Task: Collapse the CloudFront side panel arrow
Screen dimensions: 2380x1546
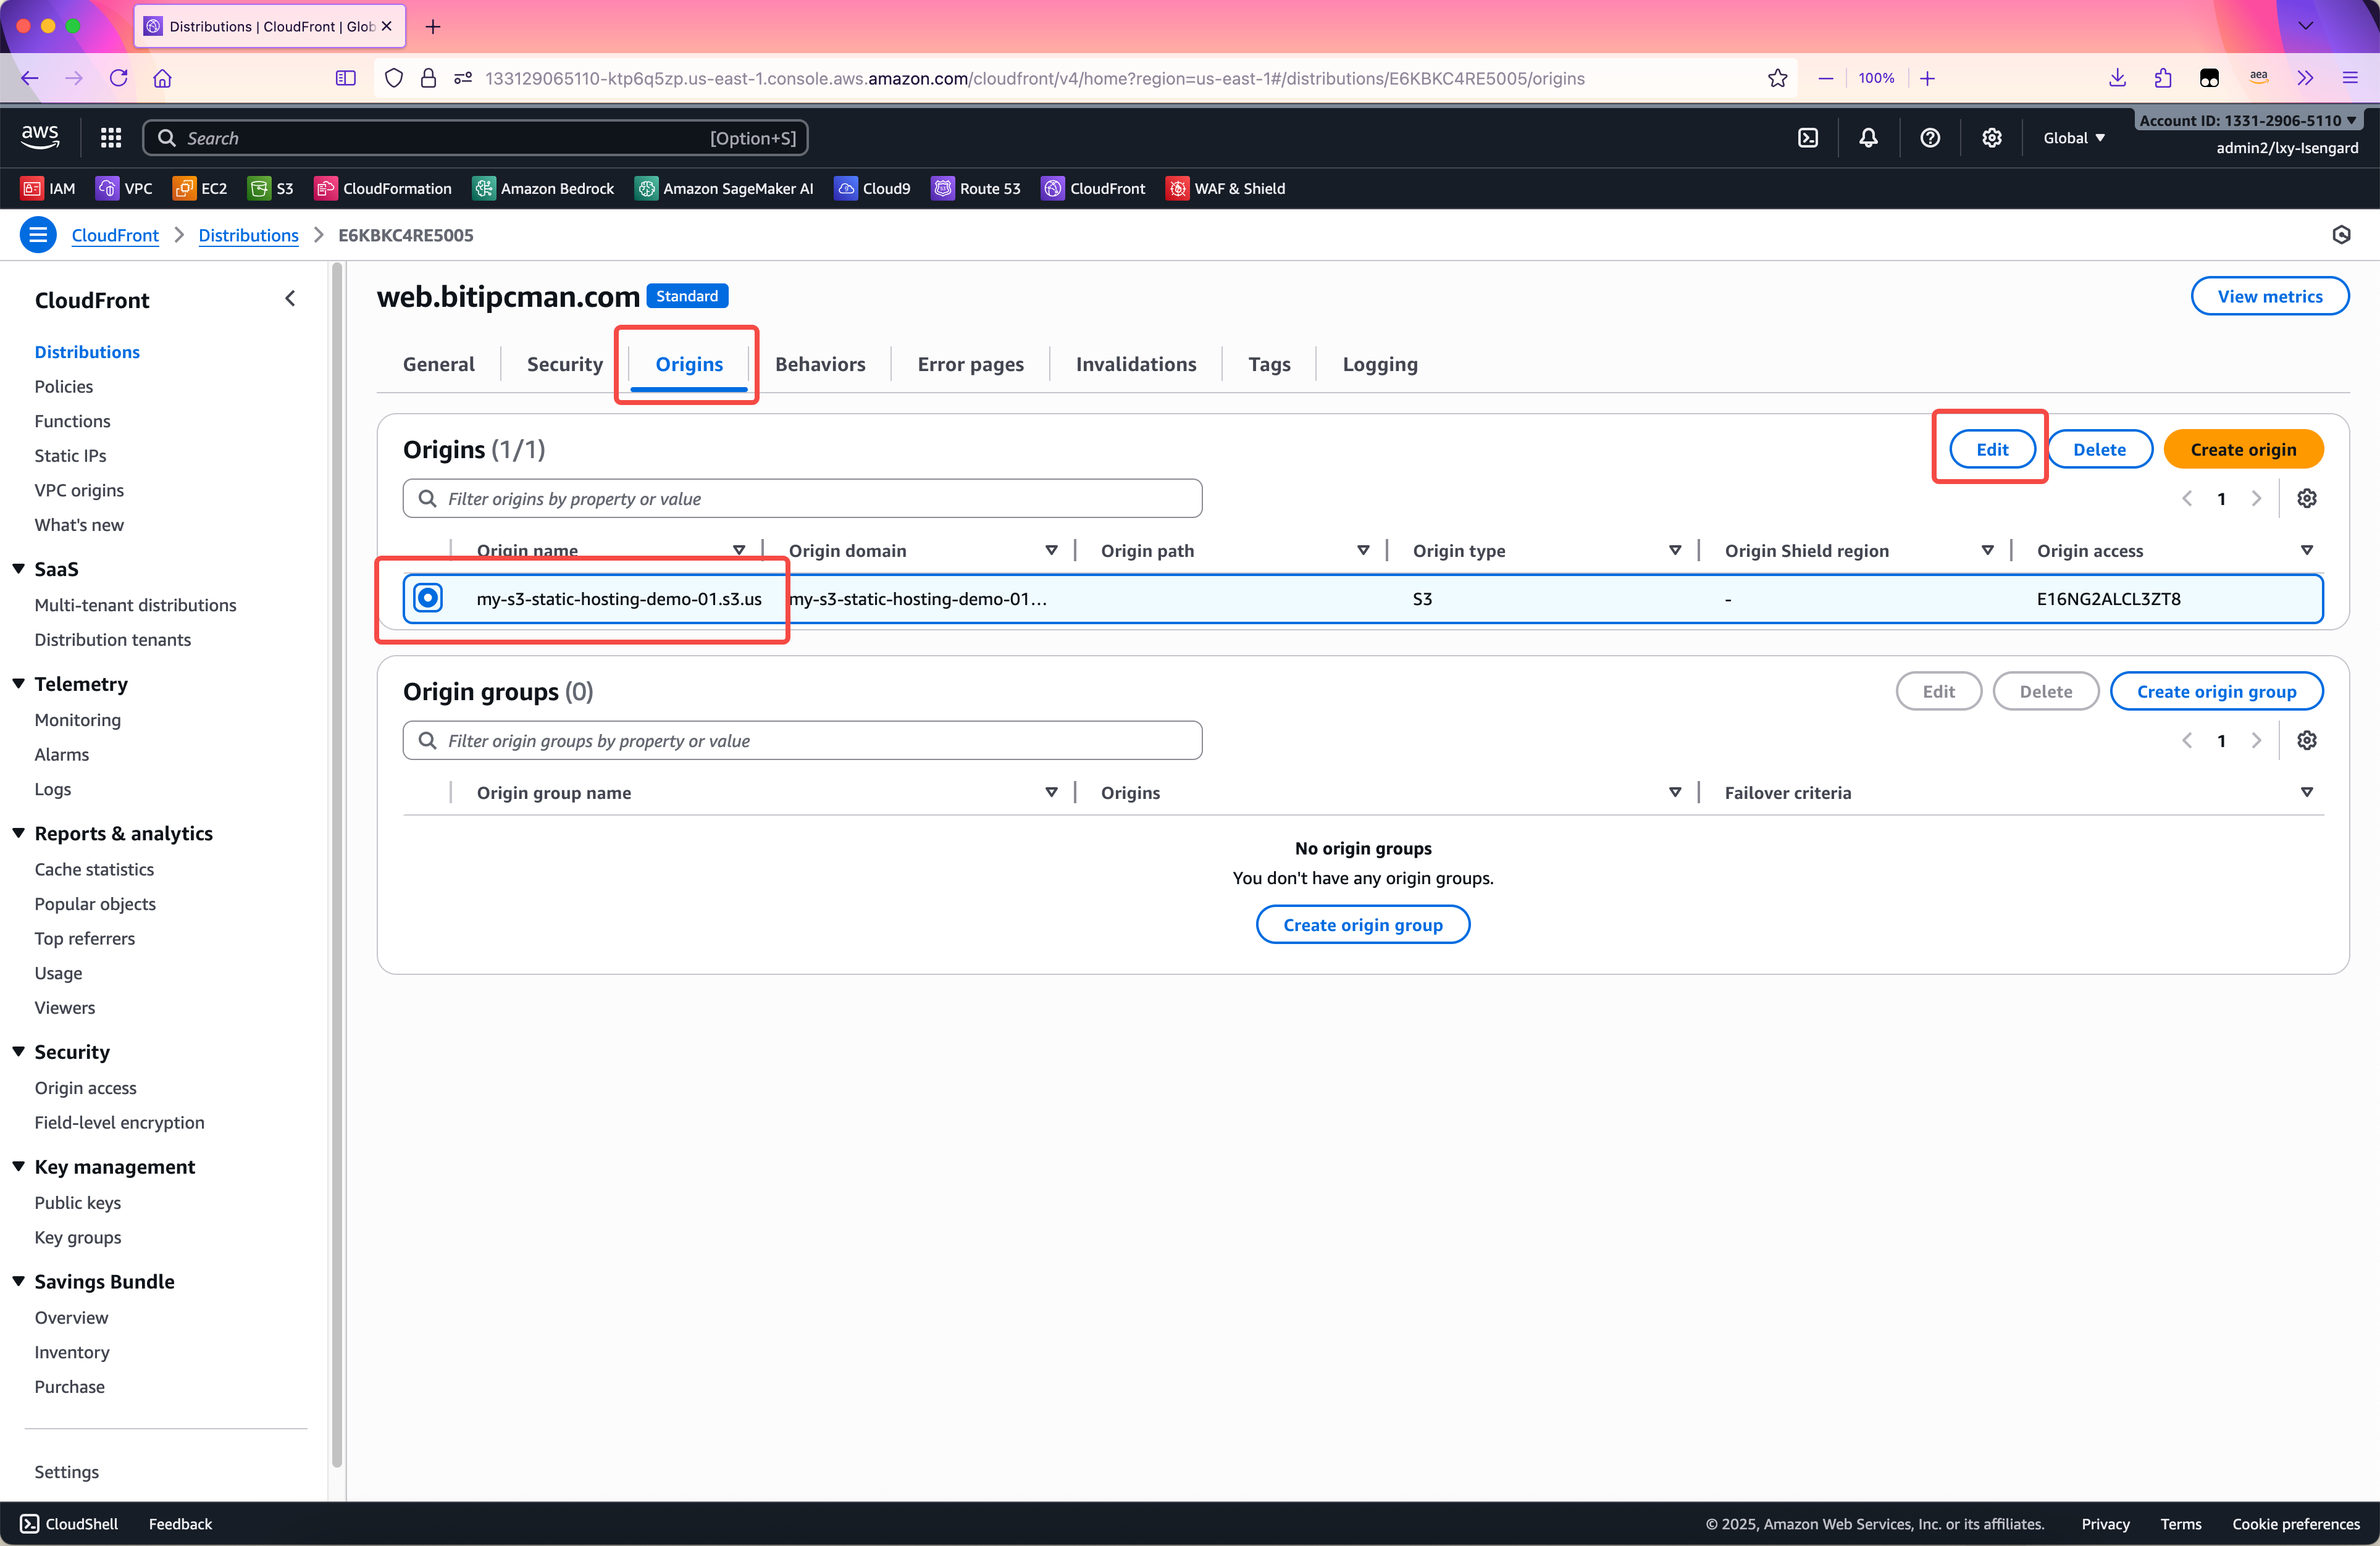Action: click(x=290, y=298)
